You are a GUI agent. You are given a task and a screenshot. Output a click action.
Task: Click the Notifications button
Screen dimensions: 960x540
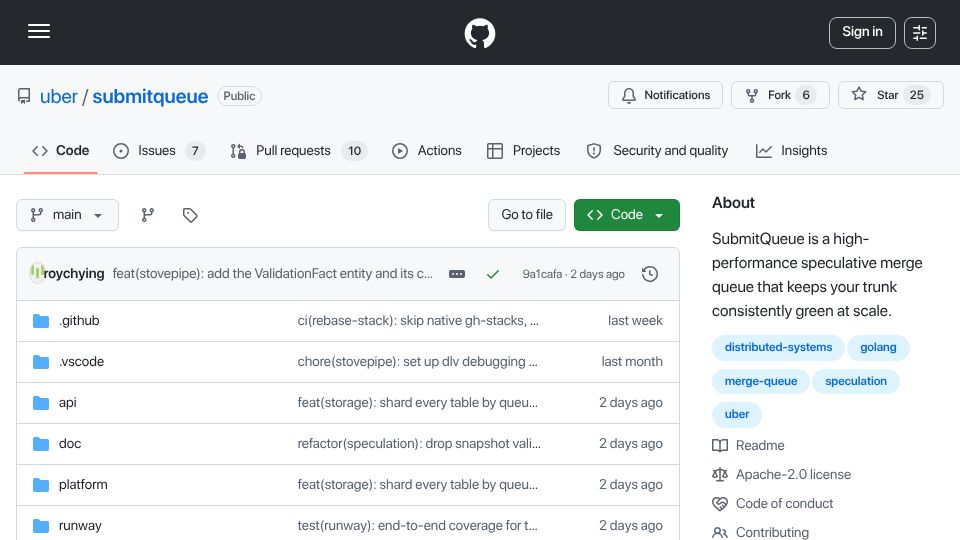(x=666, y=95)
